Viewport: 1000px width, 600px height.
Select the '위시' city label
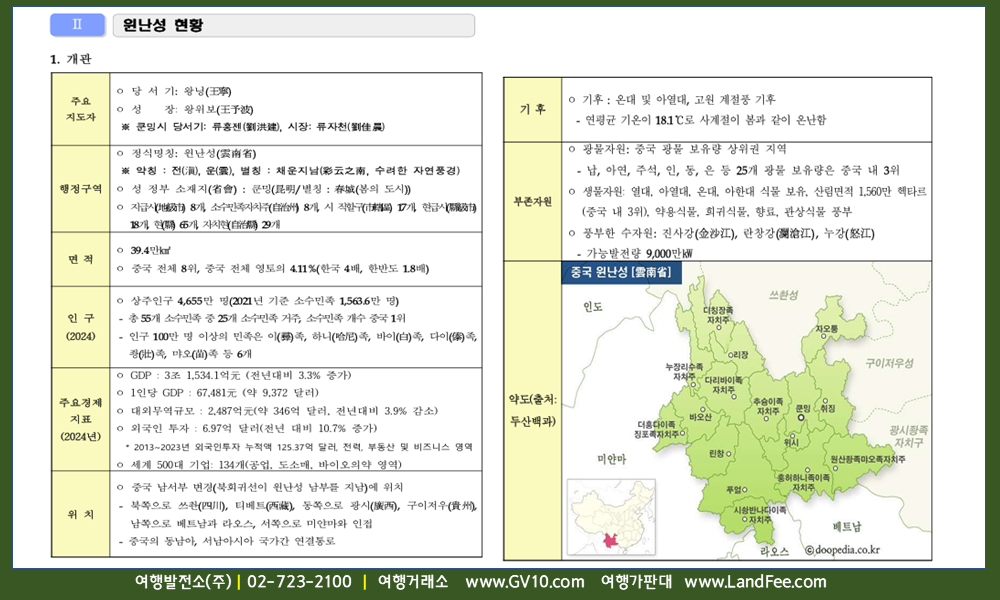tap(791, 442)
